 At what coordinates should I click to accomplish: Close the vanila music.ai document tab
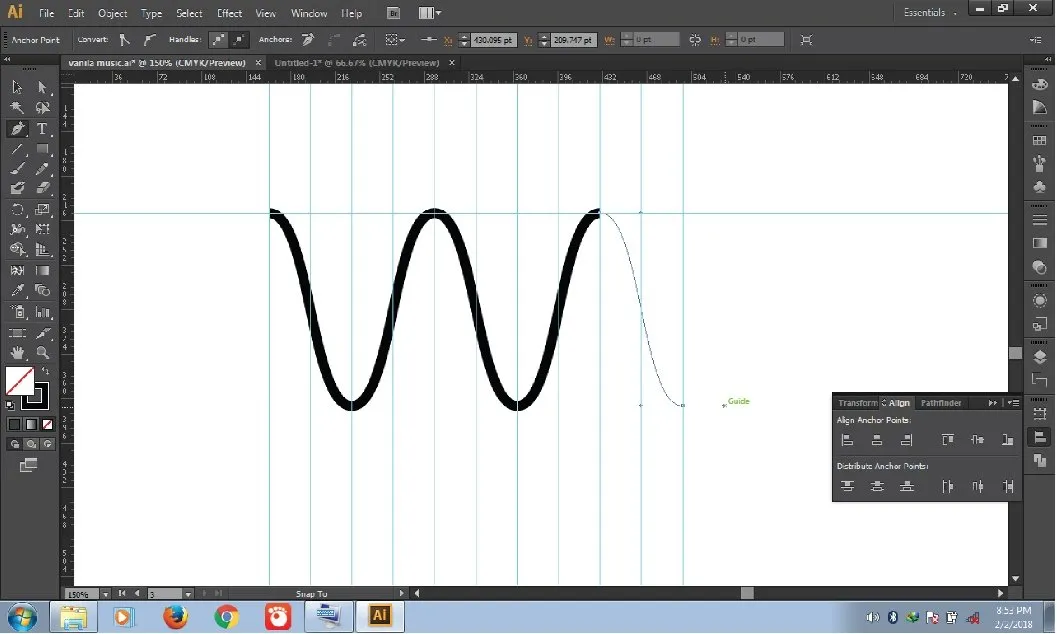258,63
